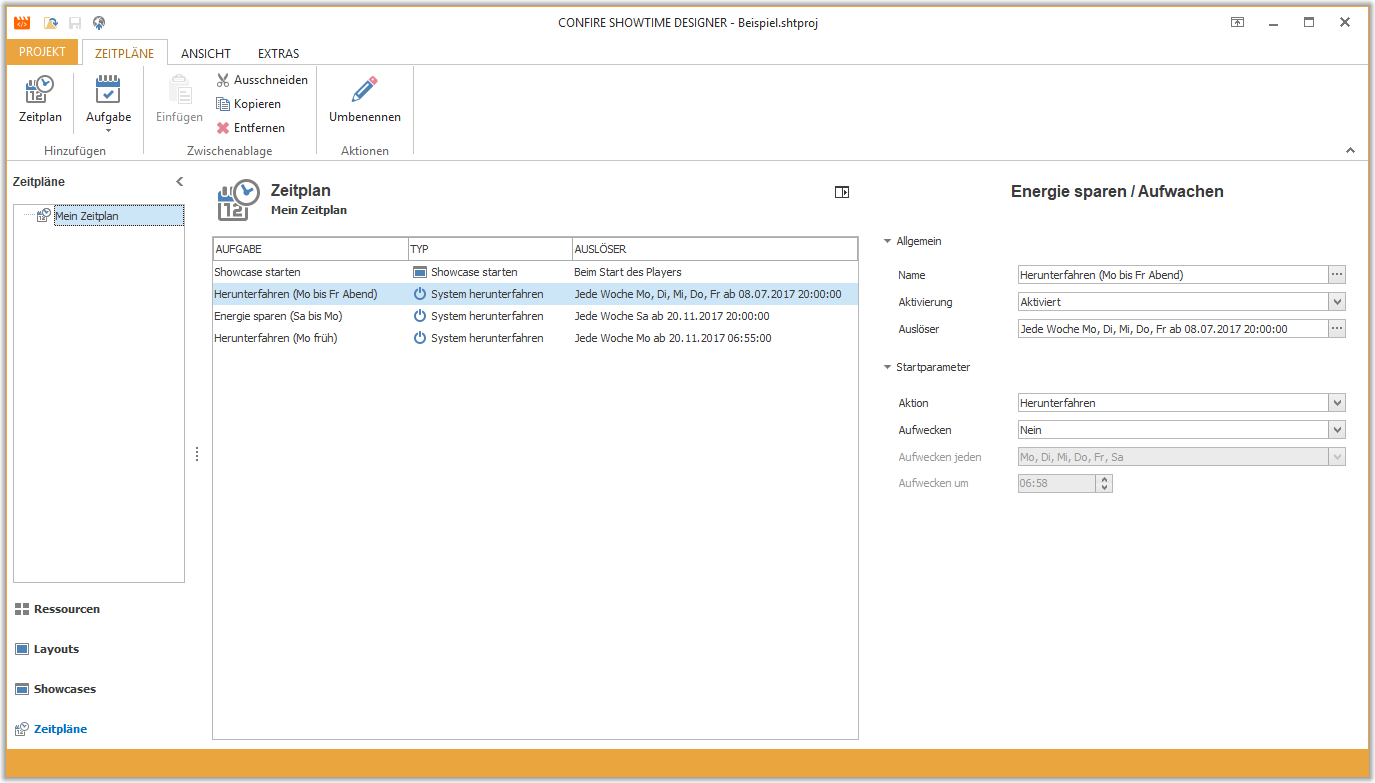1375x783 pixels.
Task: Open the Auslöser ellipsis trigger editor
Action: click(1337, 329)
